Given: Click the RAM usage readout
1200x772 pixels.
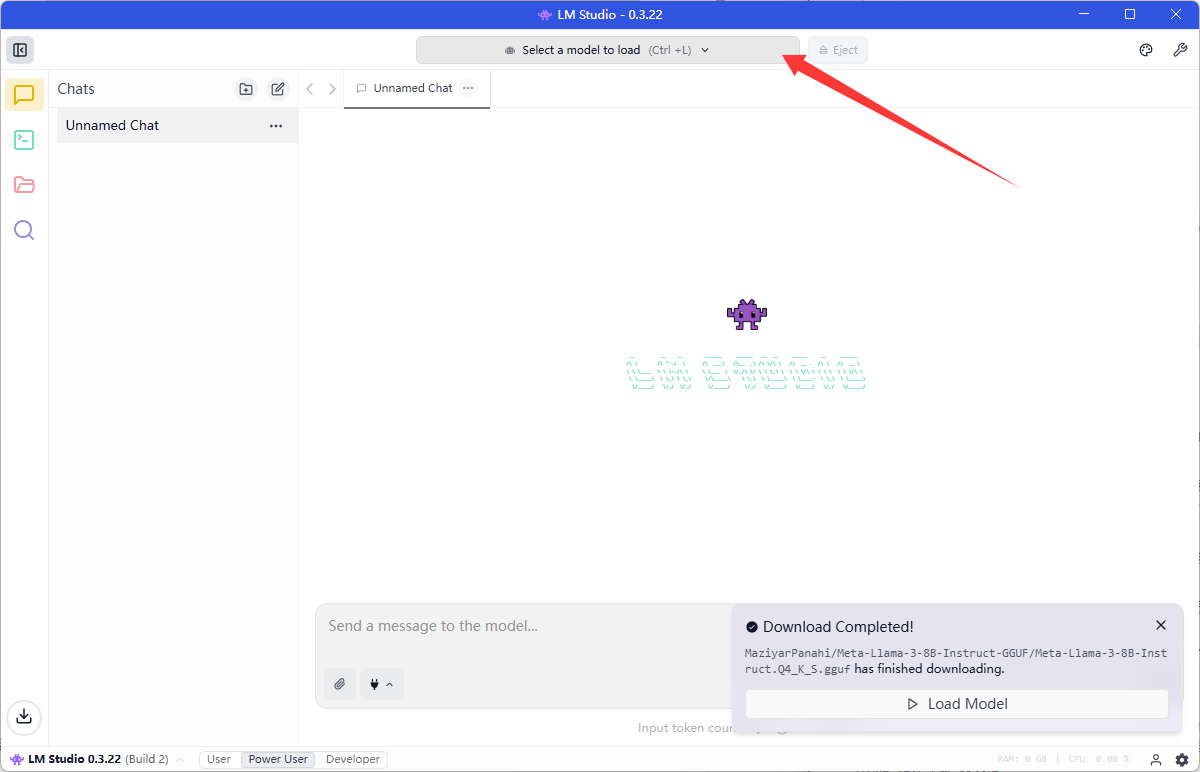Looking at the screenshot, I should tap(1022, 760).
